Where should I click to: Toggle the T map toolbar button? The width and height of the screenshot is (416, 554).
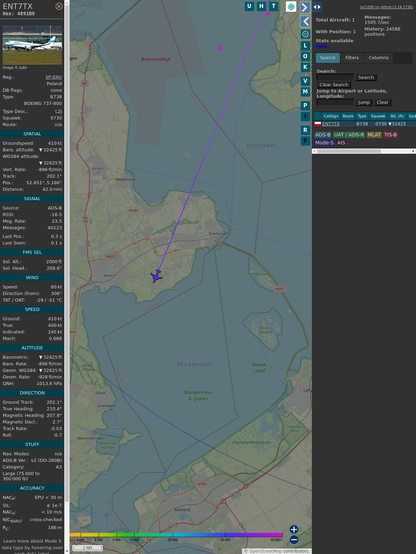pos(273,6)
